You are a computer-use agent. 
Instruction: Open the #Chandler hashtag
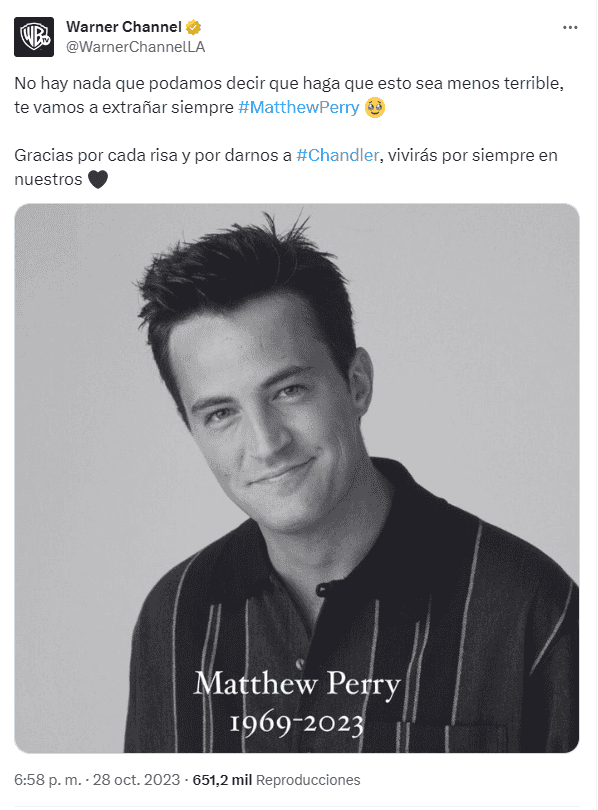(338, 155)
